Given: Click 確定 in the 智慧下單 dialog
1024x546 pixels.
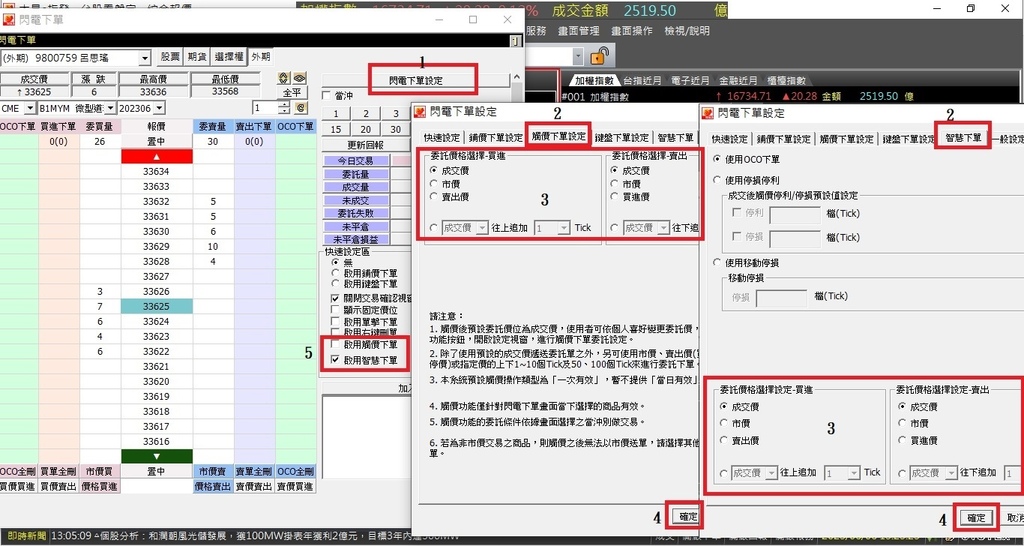Looking at the screenshot, I should click(976, 518).
